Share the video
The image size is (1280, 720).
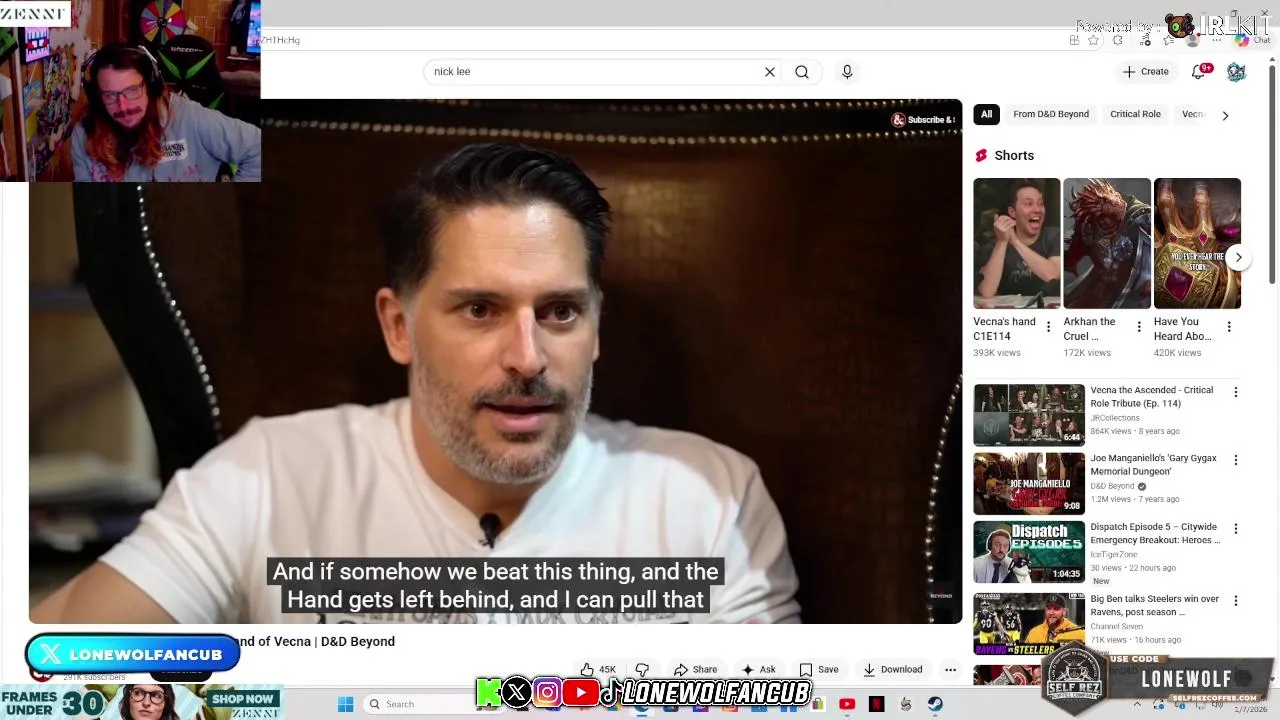tap(695, 670)
